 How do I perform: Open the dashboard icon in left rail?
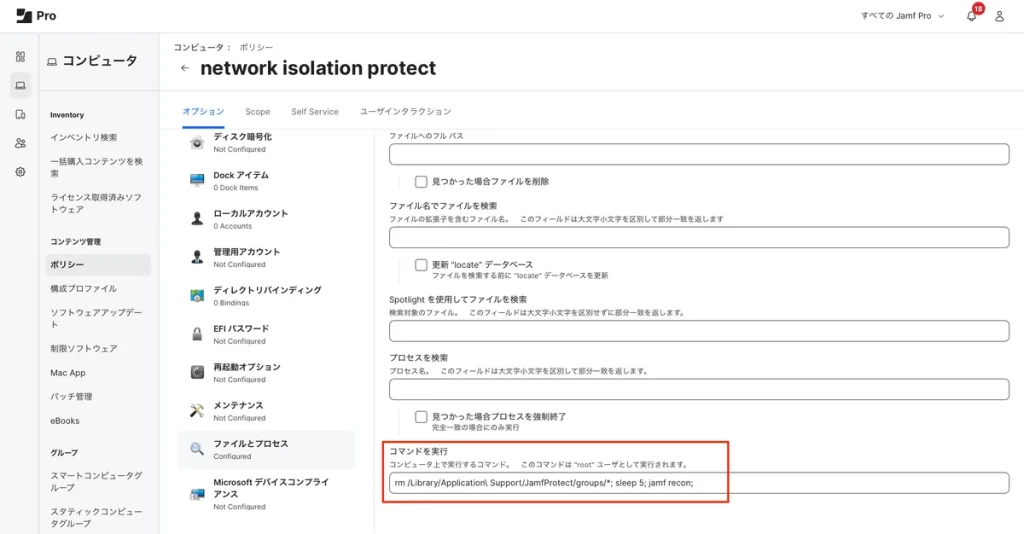(20, 57)
